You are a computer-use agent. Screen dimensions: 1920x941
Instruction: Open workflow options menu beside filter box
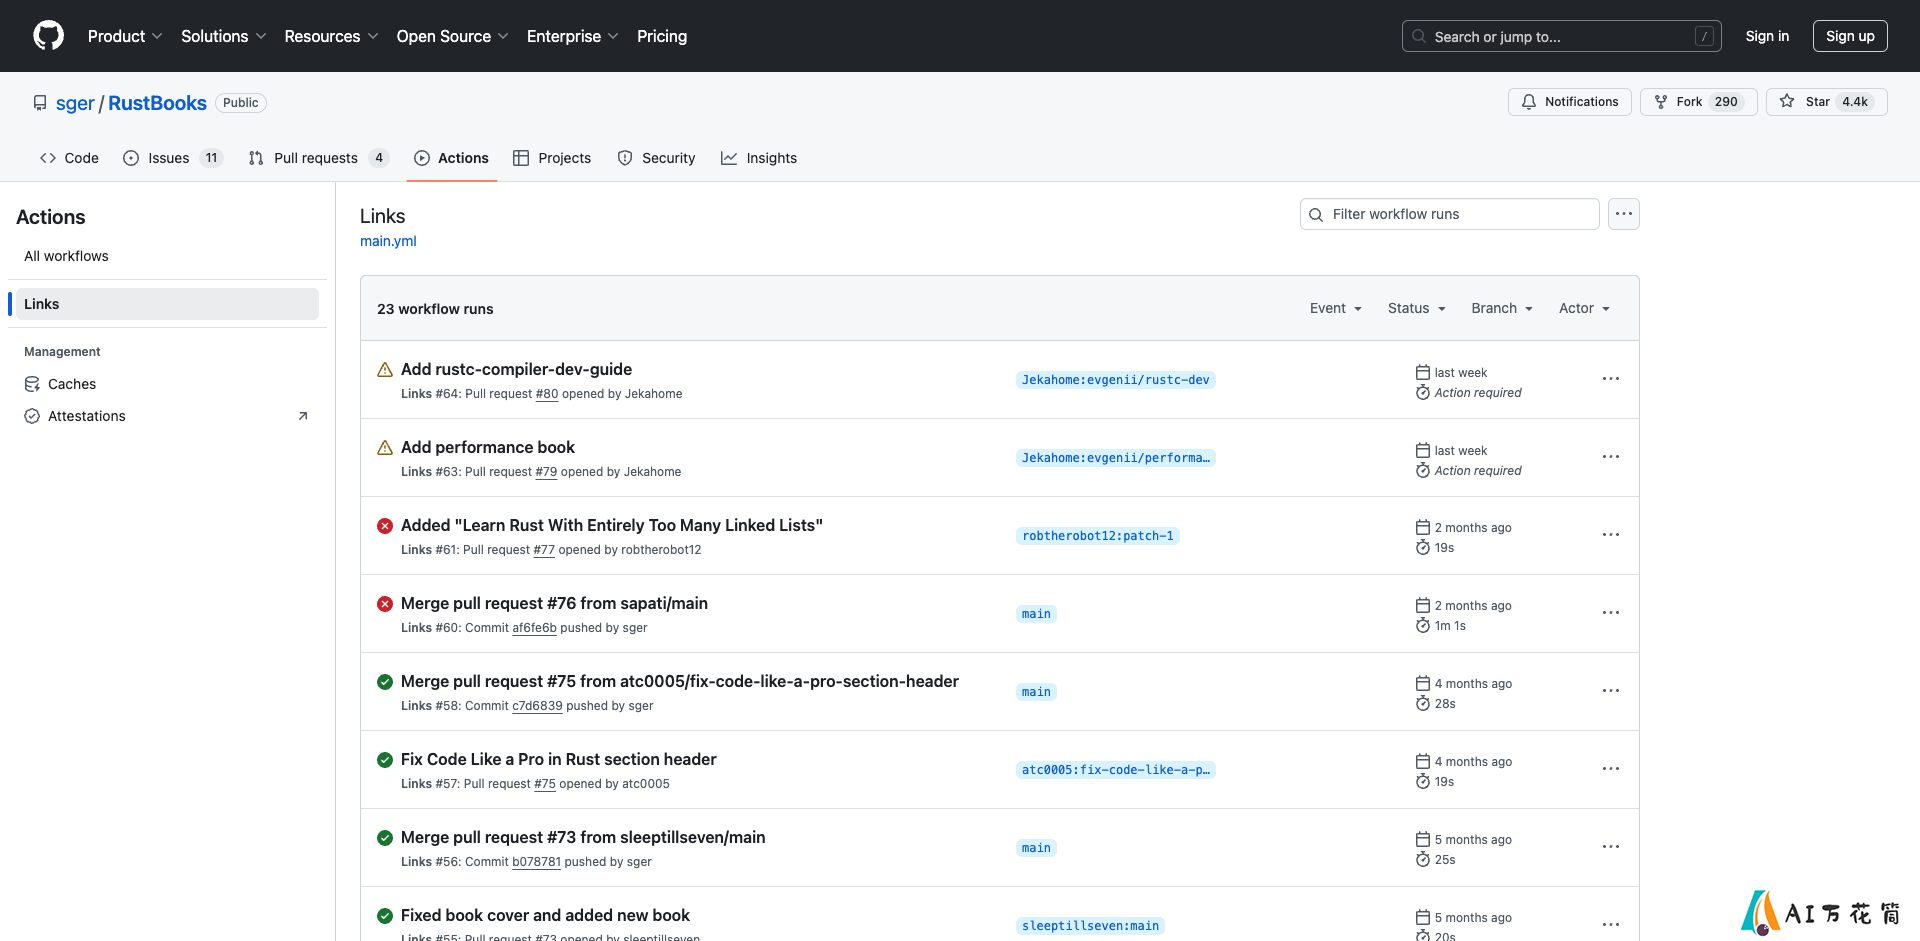pyautogui.click(x=1623, y=214)
